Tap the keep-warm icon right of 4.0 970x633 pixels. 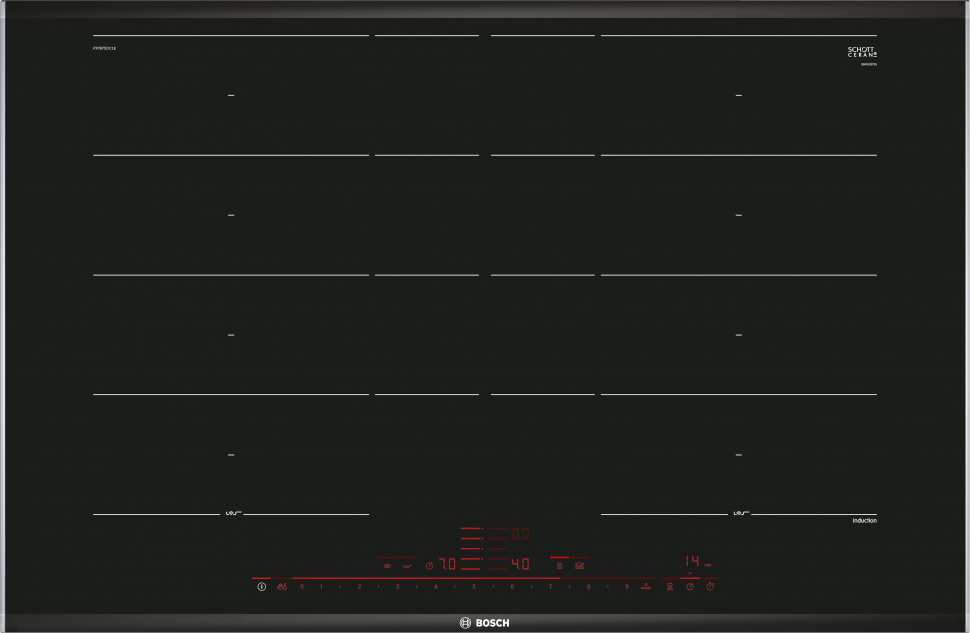pos(579,566)
